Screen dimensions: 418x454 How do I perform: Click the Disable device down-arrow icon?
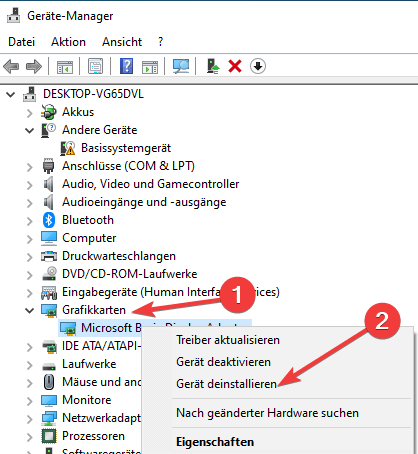258,66
